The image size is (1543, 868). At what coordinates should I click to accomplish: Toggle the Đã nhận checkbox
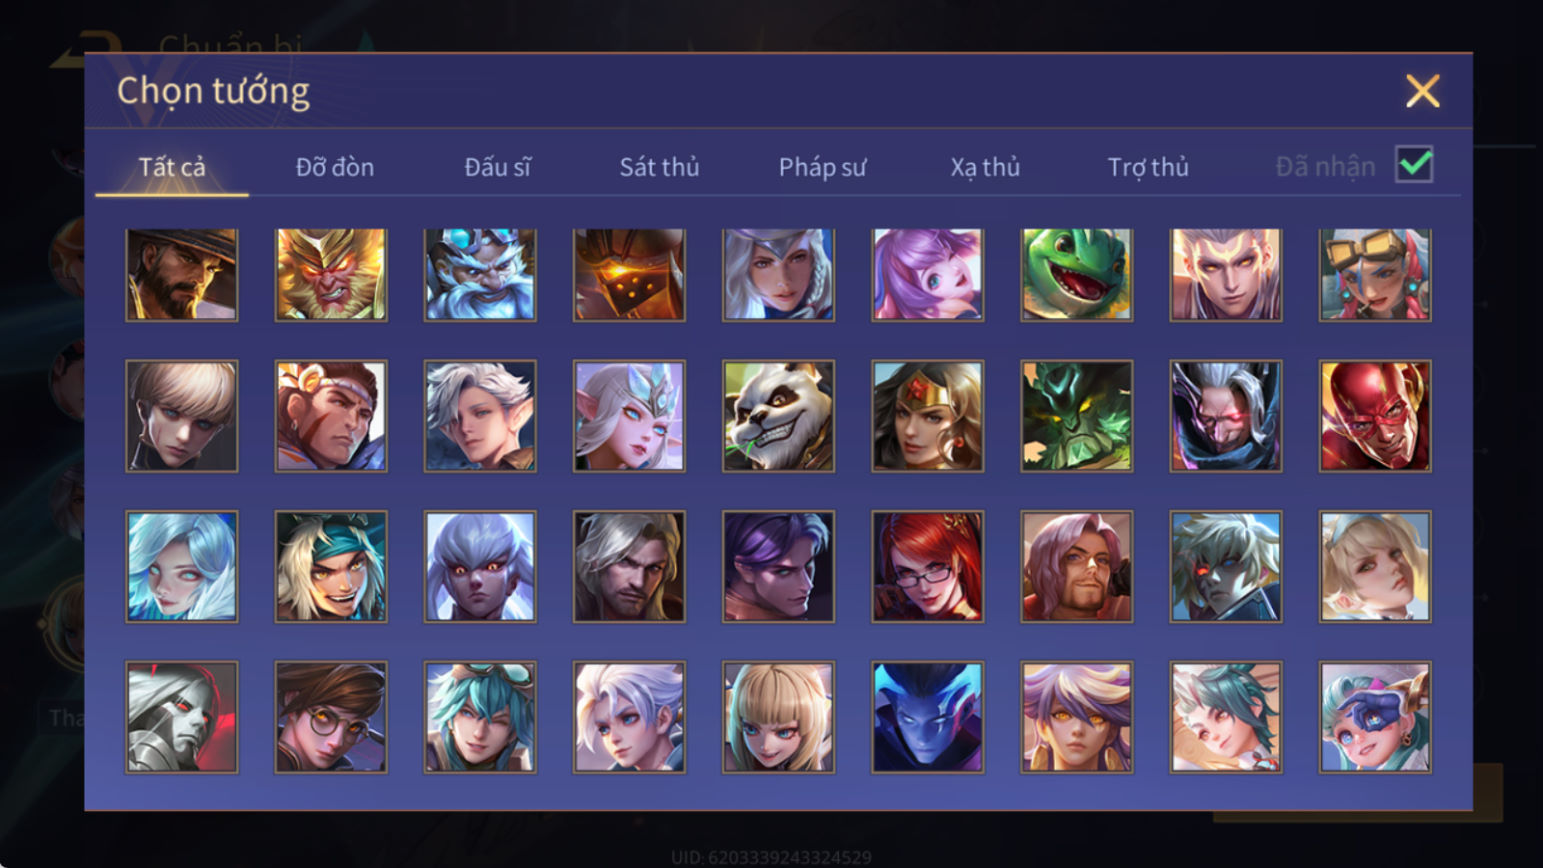click(x=1414, y=165)
